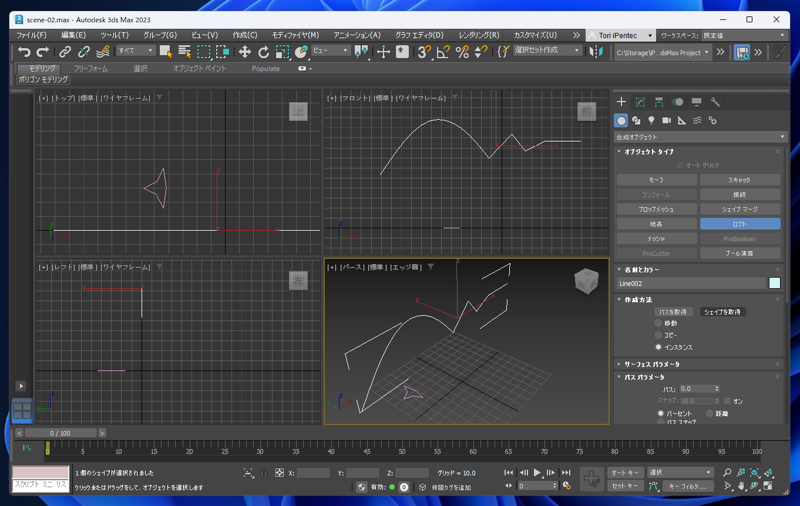Select the 距離 radio button
Image resolution: width=800 pixels, height=506 pixels.
pyautogui.click(x=709, y=413)
